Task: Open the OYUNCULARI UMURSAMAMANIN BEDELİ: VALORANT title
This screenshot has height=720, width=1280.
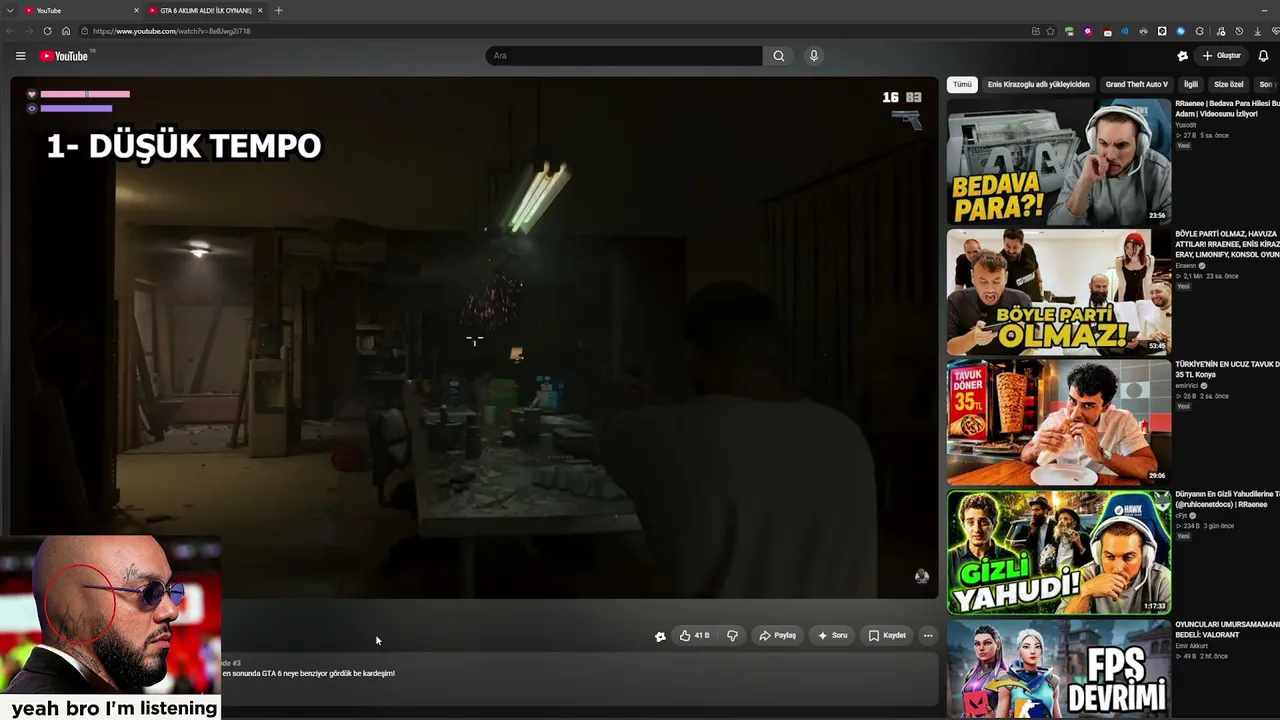Action: tap(1227, 629)
